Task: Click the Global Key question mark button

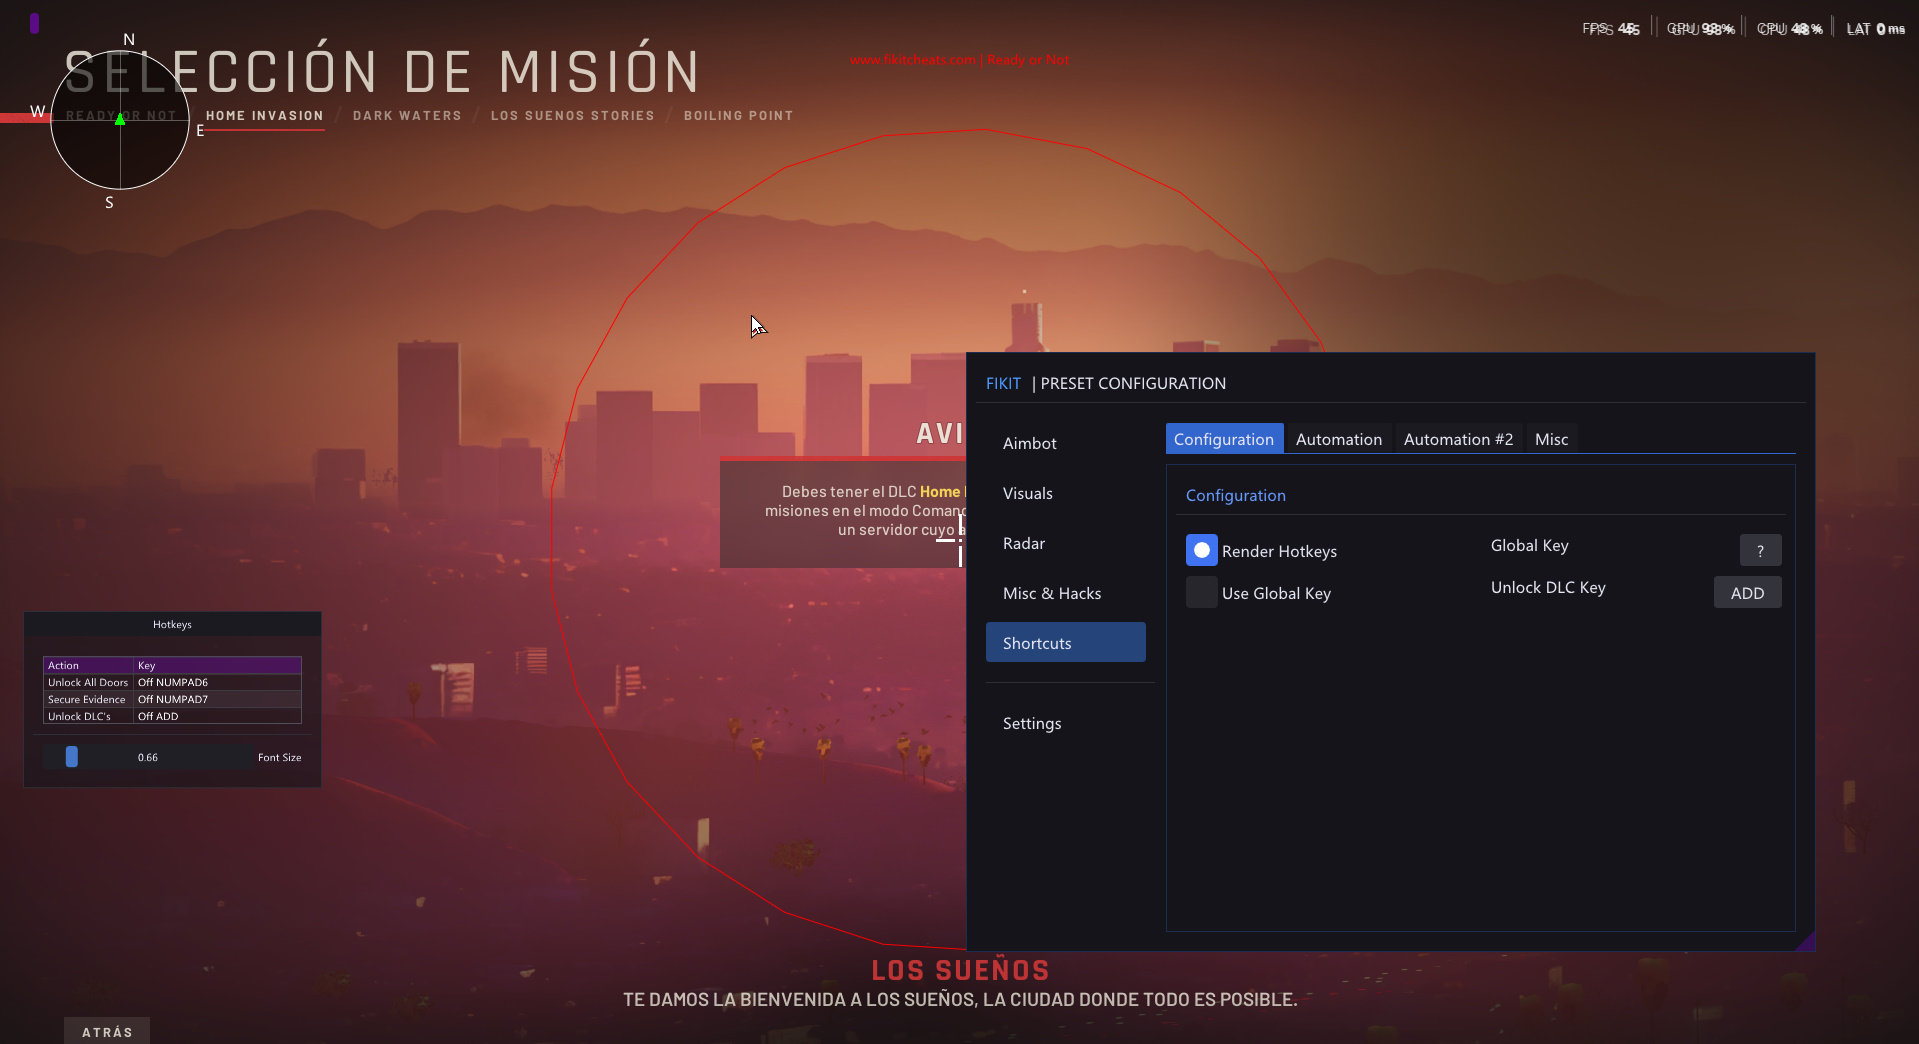Action: coord(1759,550)
